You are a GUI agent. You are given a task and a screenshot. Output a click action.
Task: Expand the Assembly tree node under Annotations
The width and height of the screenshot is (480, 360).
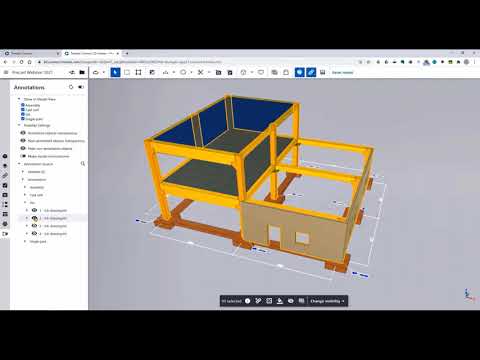[x=25, y=187]
